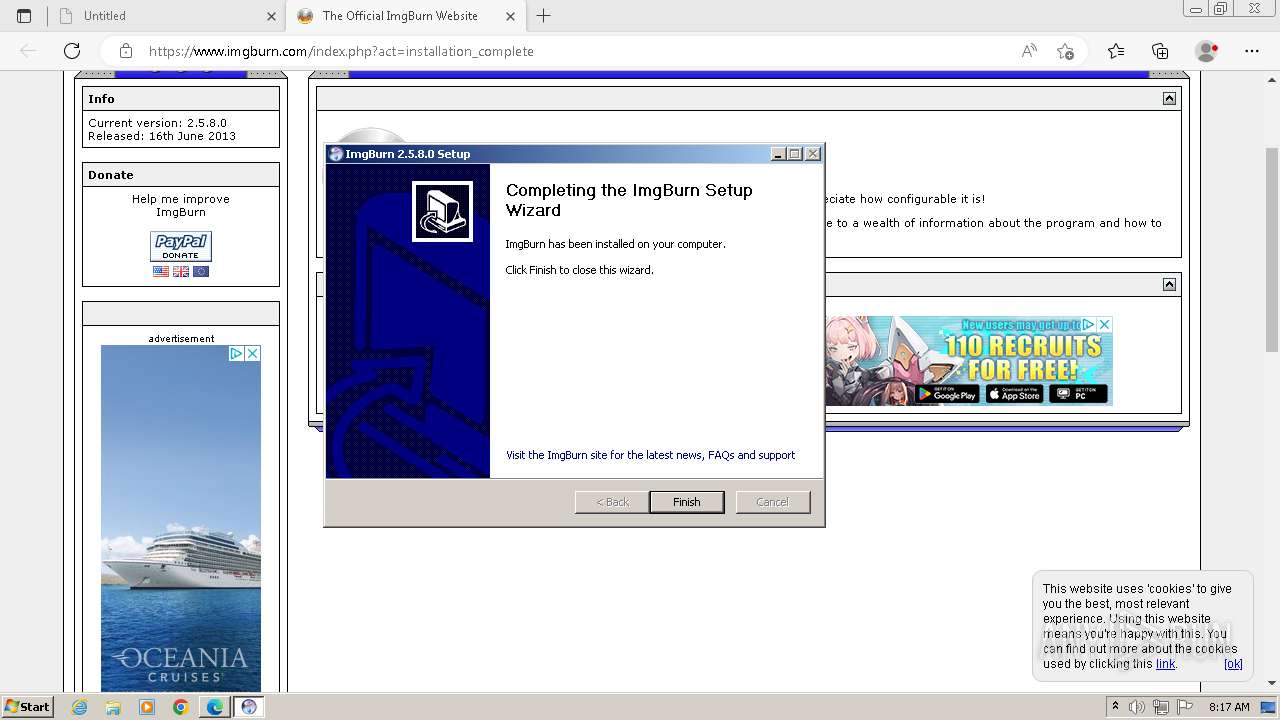Open the Oceania Cruises ad image
1280x720 pixels.
(181, 520)
